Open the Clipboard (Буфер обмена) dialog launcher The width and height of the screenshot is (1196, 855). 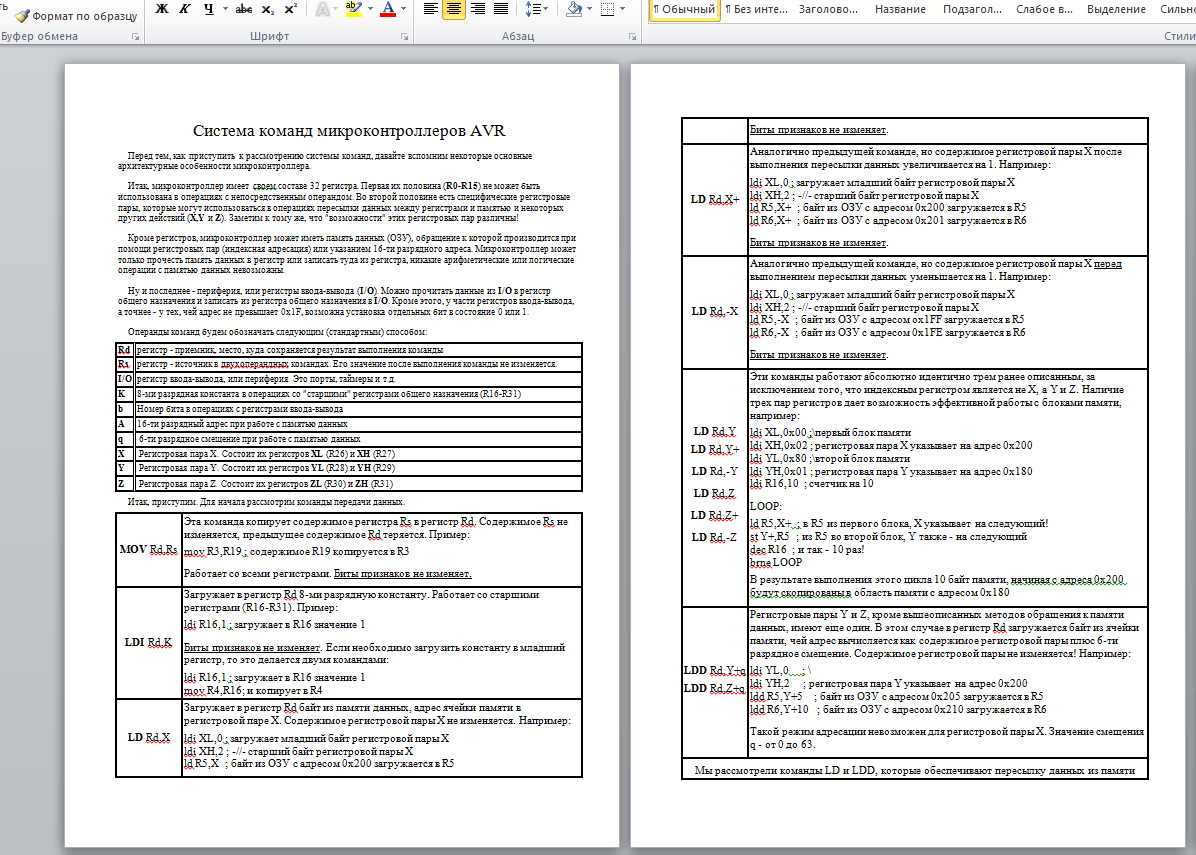(x=135, y=37)
